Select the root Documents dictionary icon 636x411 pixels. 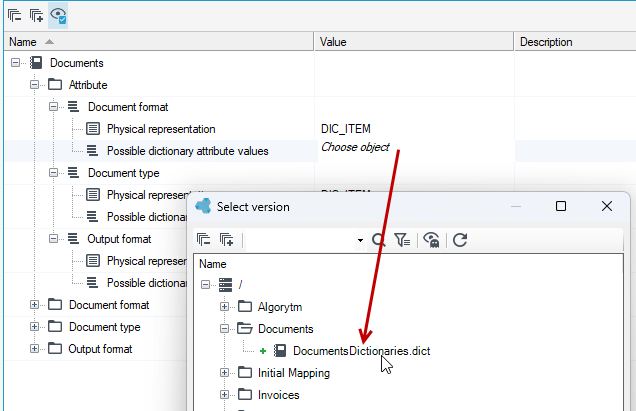[36, 63]
